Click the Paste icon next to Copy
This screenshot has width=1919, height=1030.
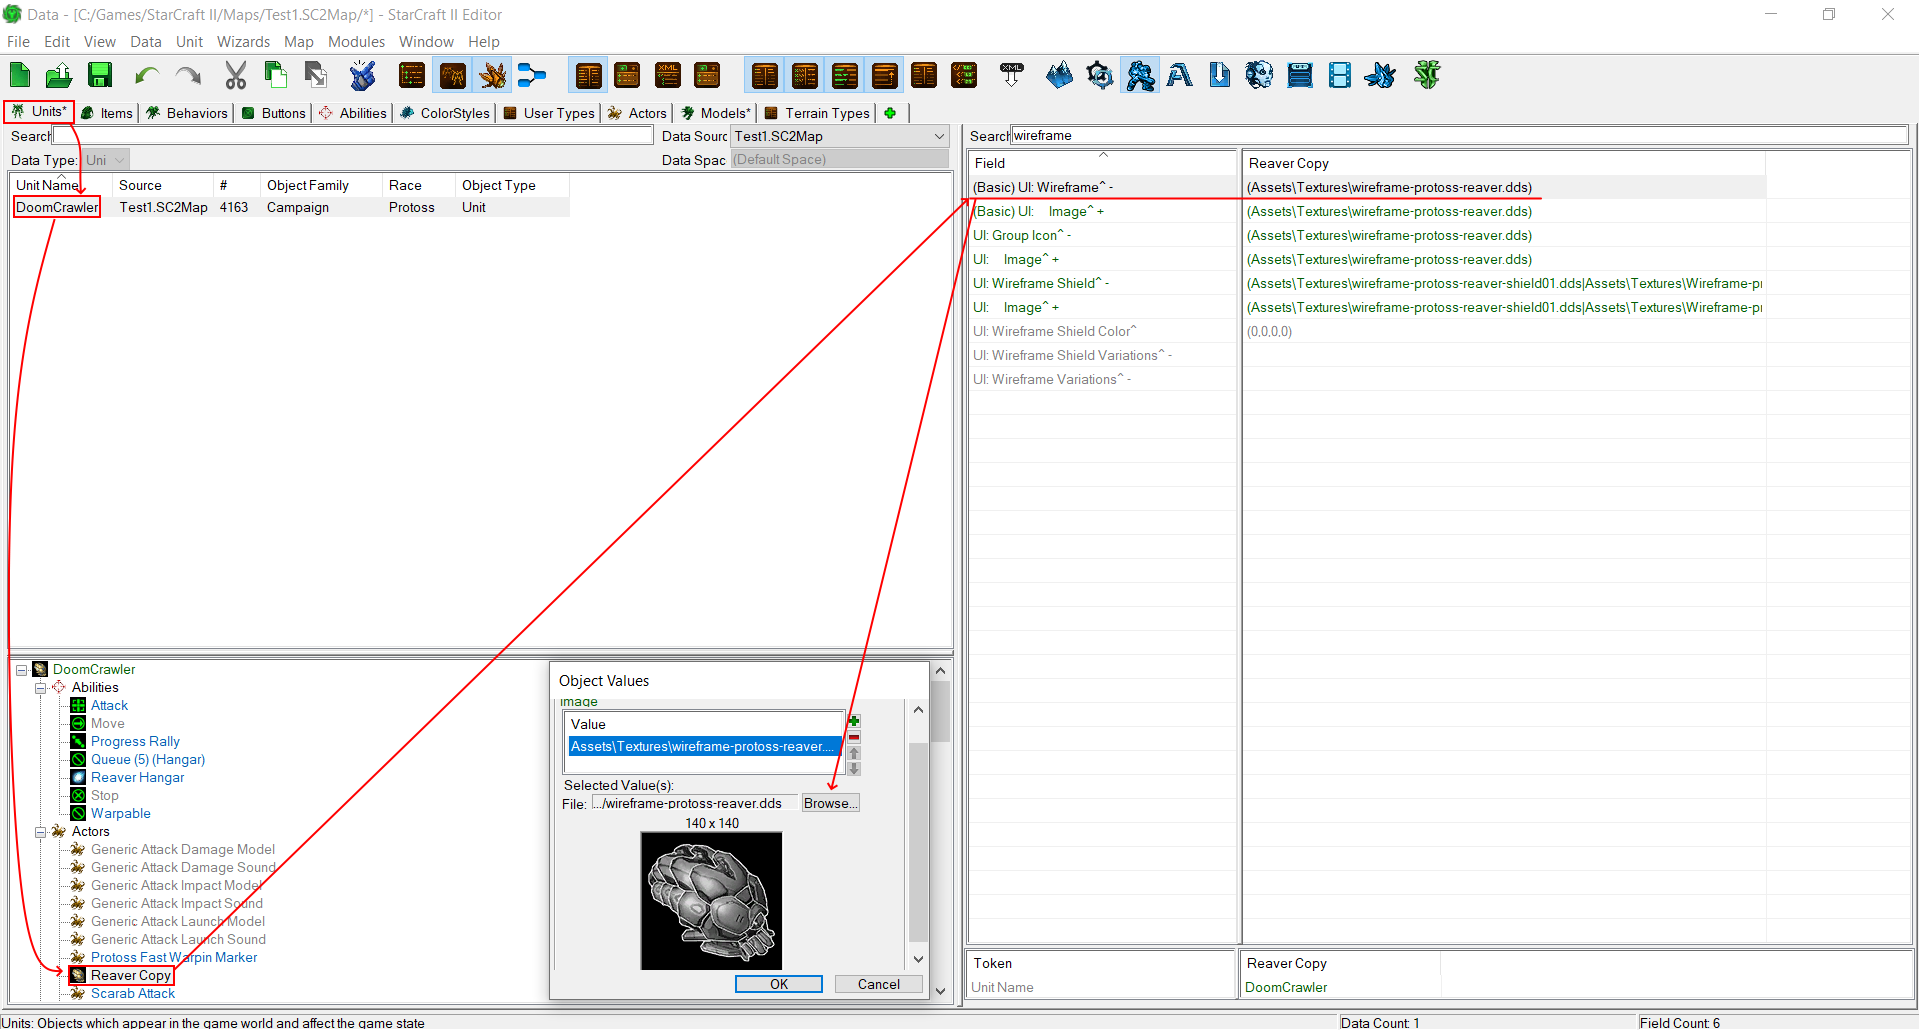(x=316, y=75)
